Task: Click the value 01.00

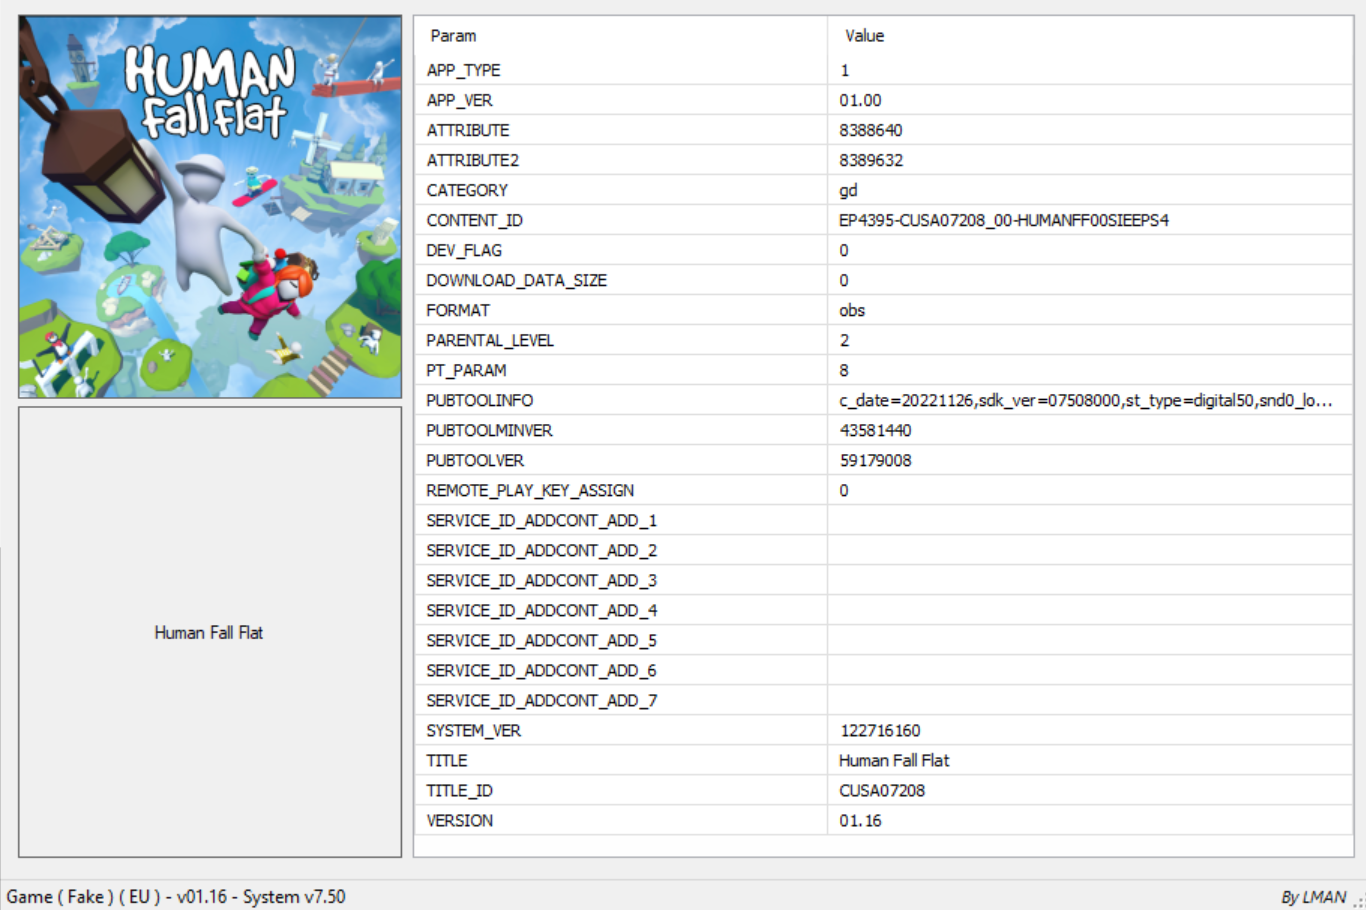Action: tap(861, 100)
